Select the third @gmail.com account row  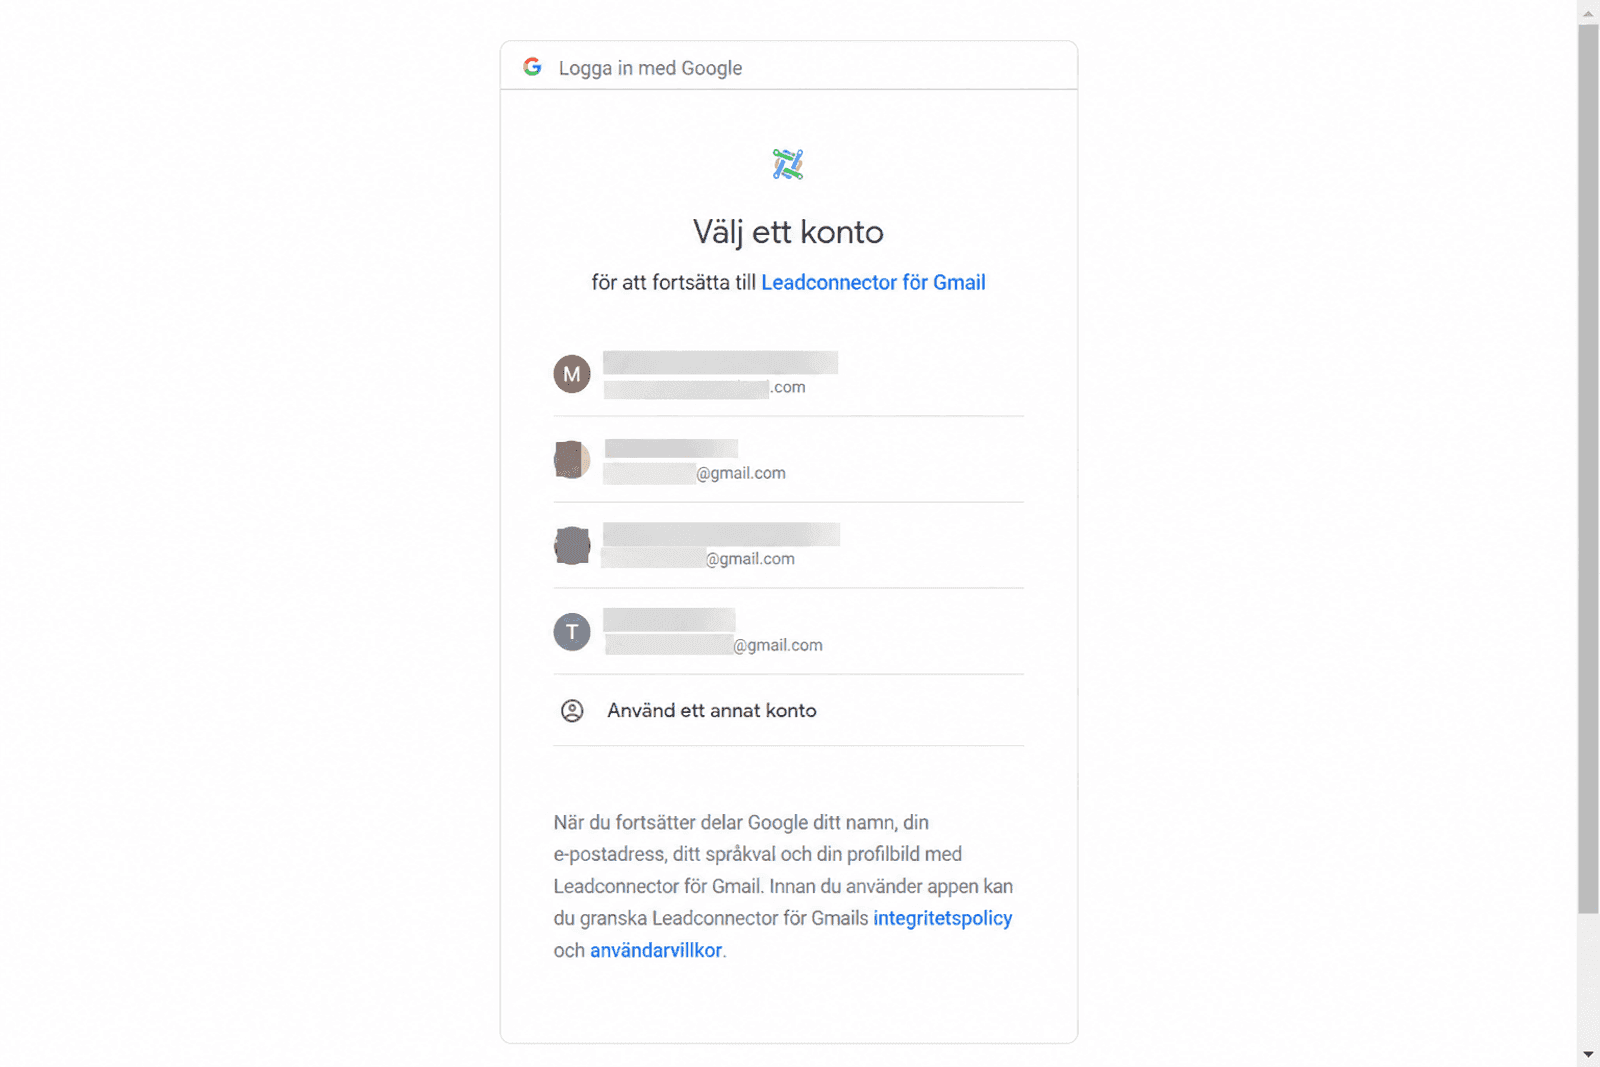tap(789, 546)
